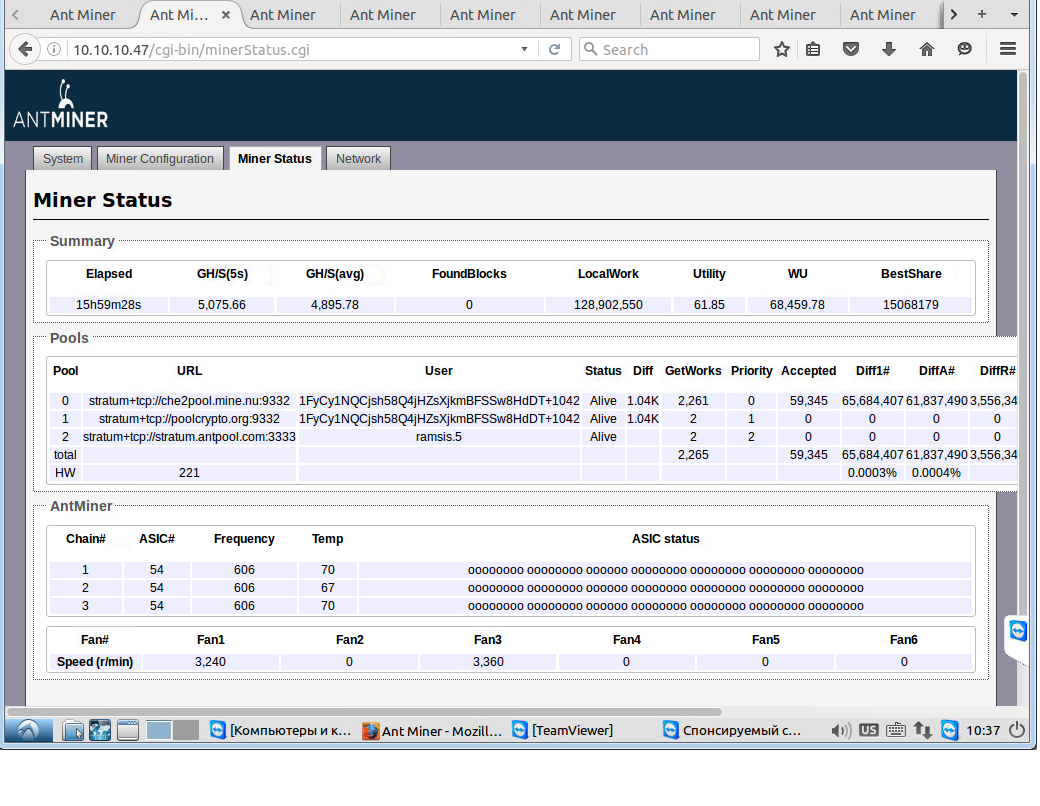This screenshot has height=806, width=1040.
Task: Click into the browser Search box
Action: 669,49
